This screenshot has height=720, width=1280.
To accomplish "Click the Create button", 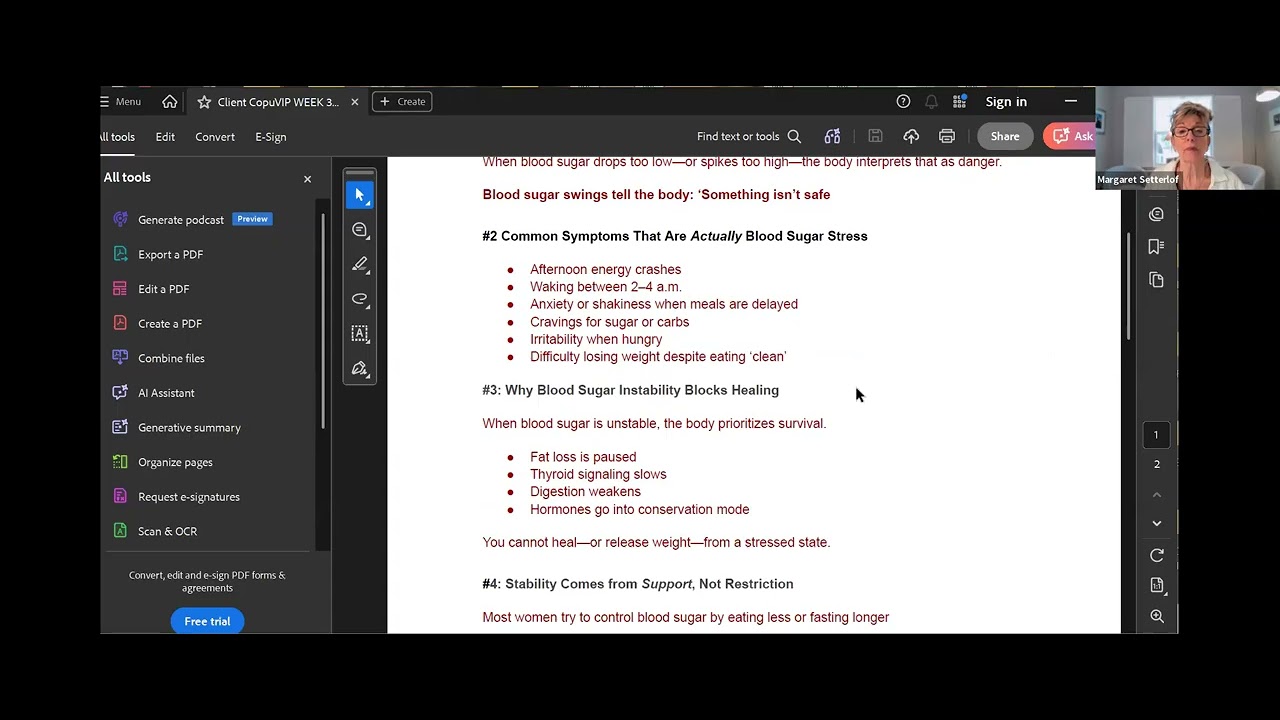I will (x=402, y=101).
